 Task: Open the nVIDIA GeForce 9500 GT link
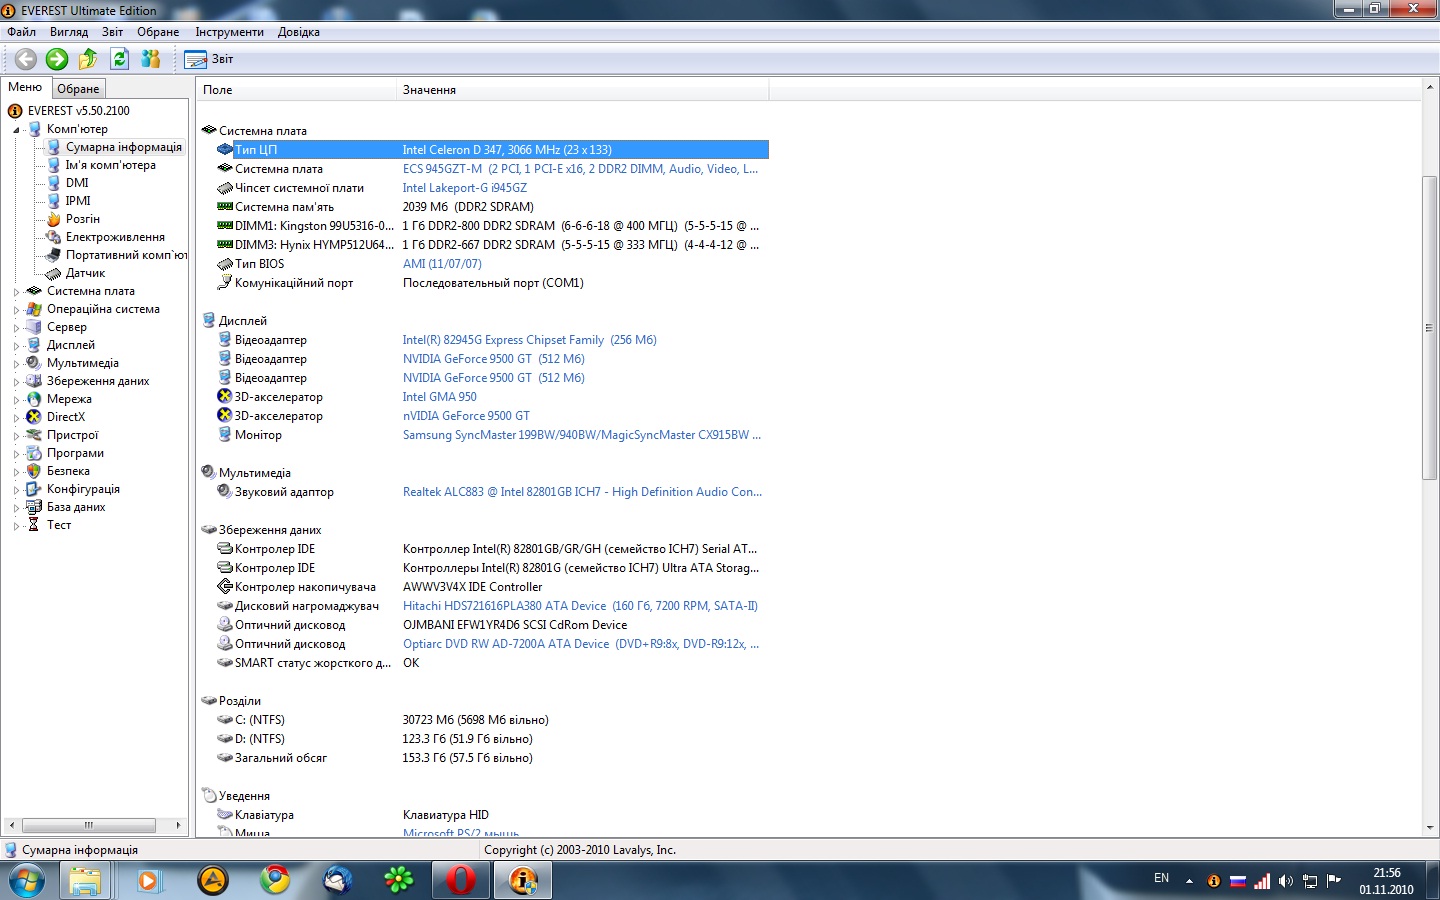click(466, 416)
